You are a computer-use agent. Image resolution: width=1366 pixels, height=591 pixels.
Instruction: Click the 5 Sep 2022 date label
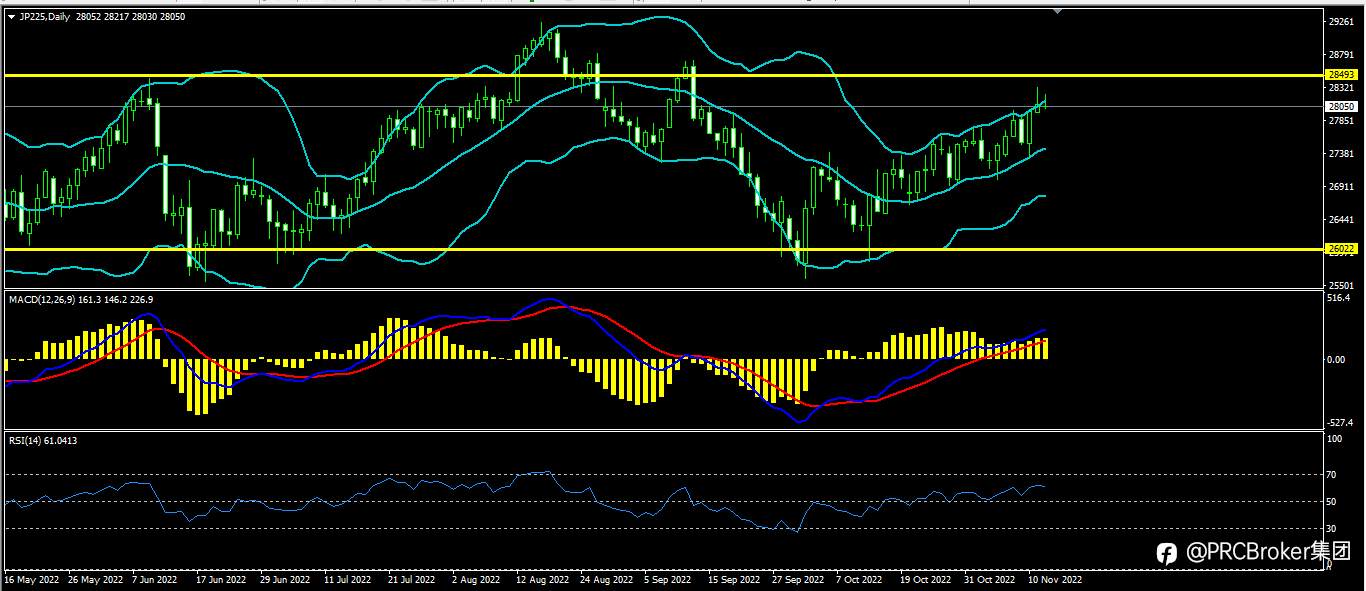click(x=669, y=579)
